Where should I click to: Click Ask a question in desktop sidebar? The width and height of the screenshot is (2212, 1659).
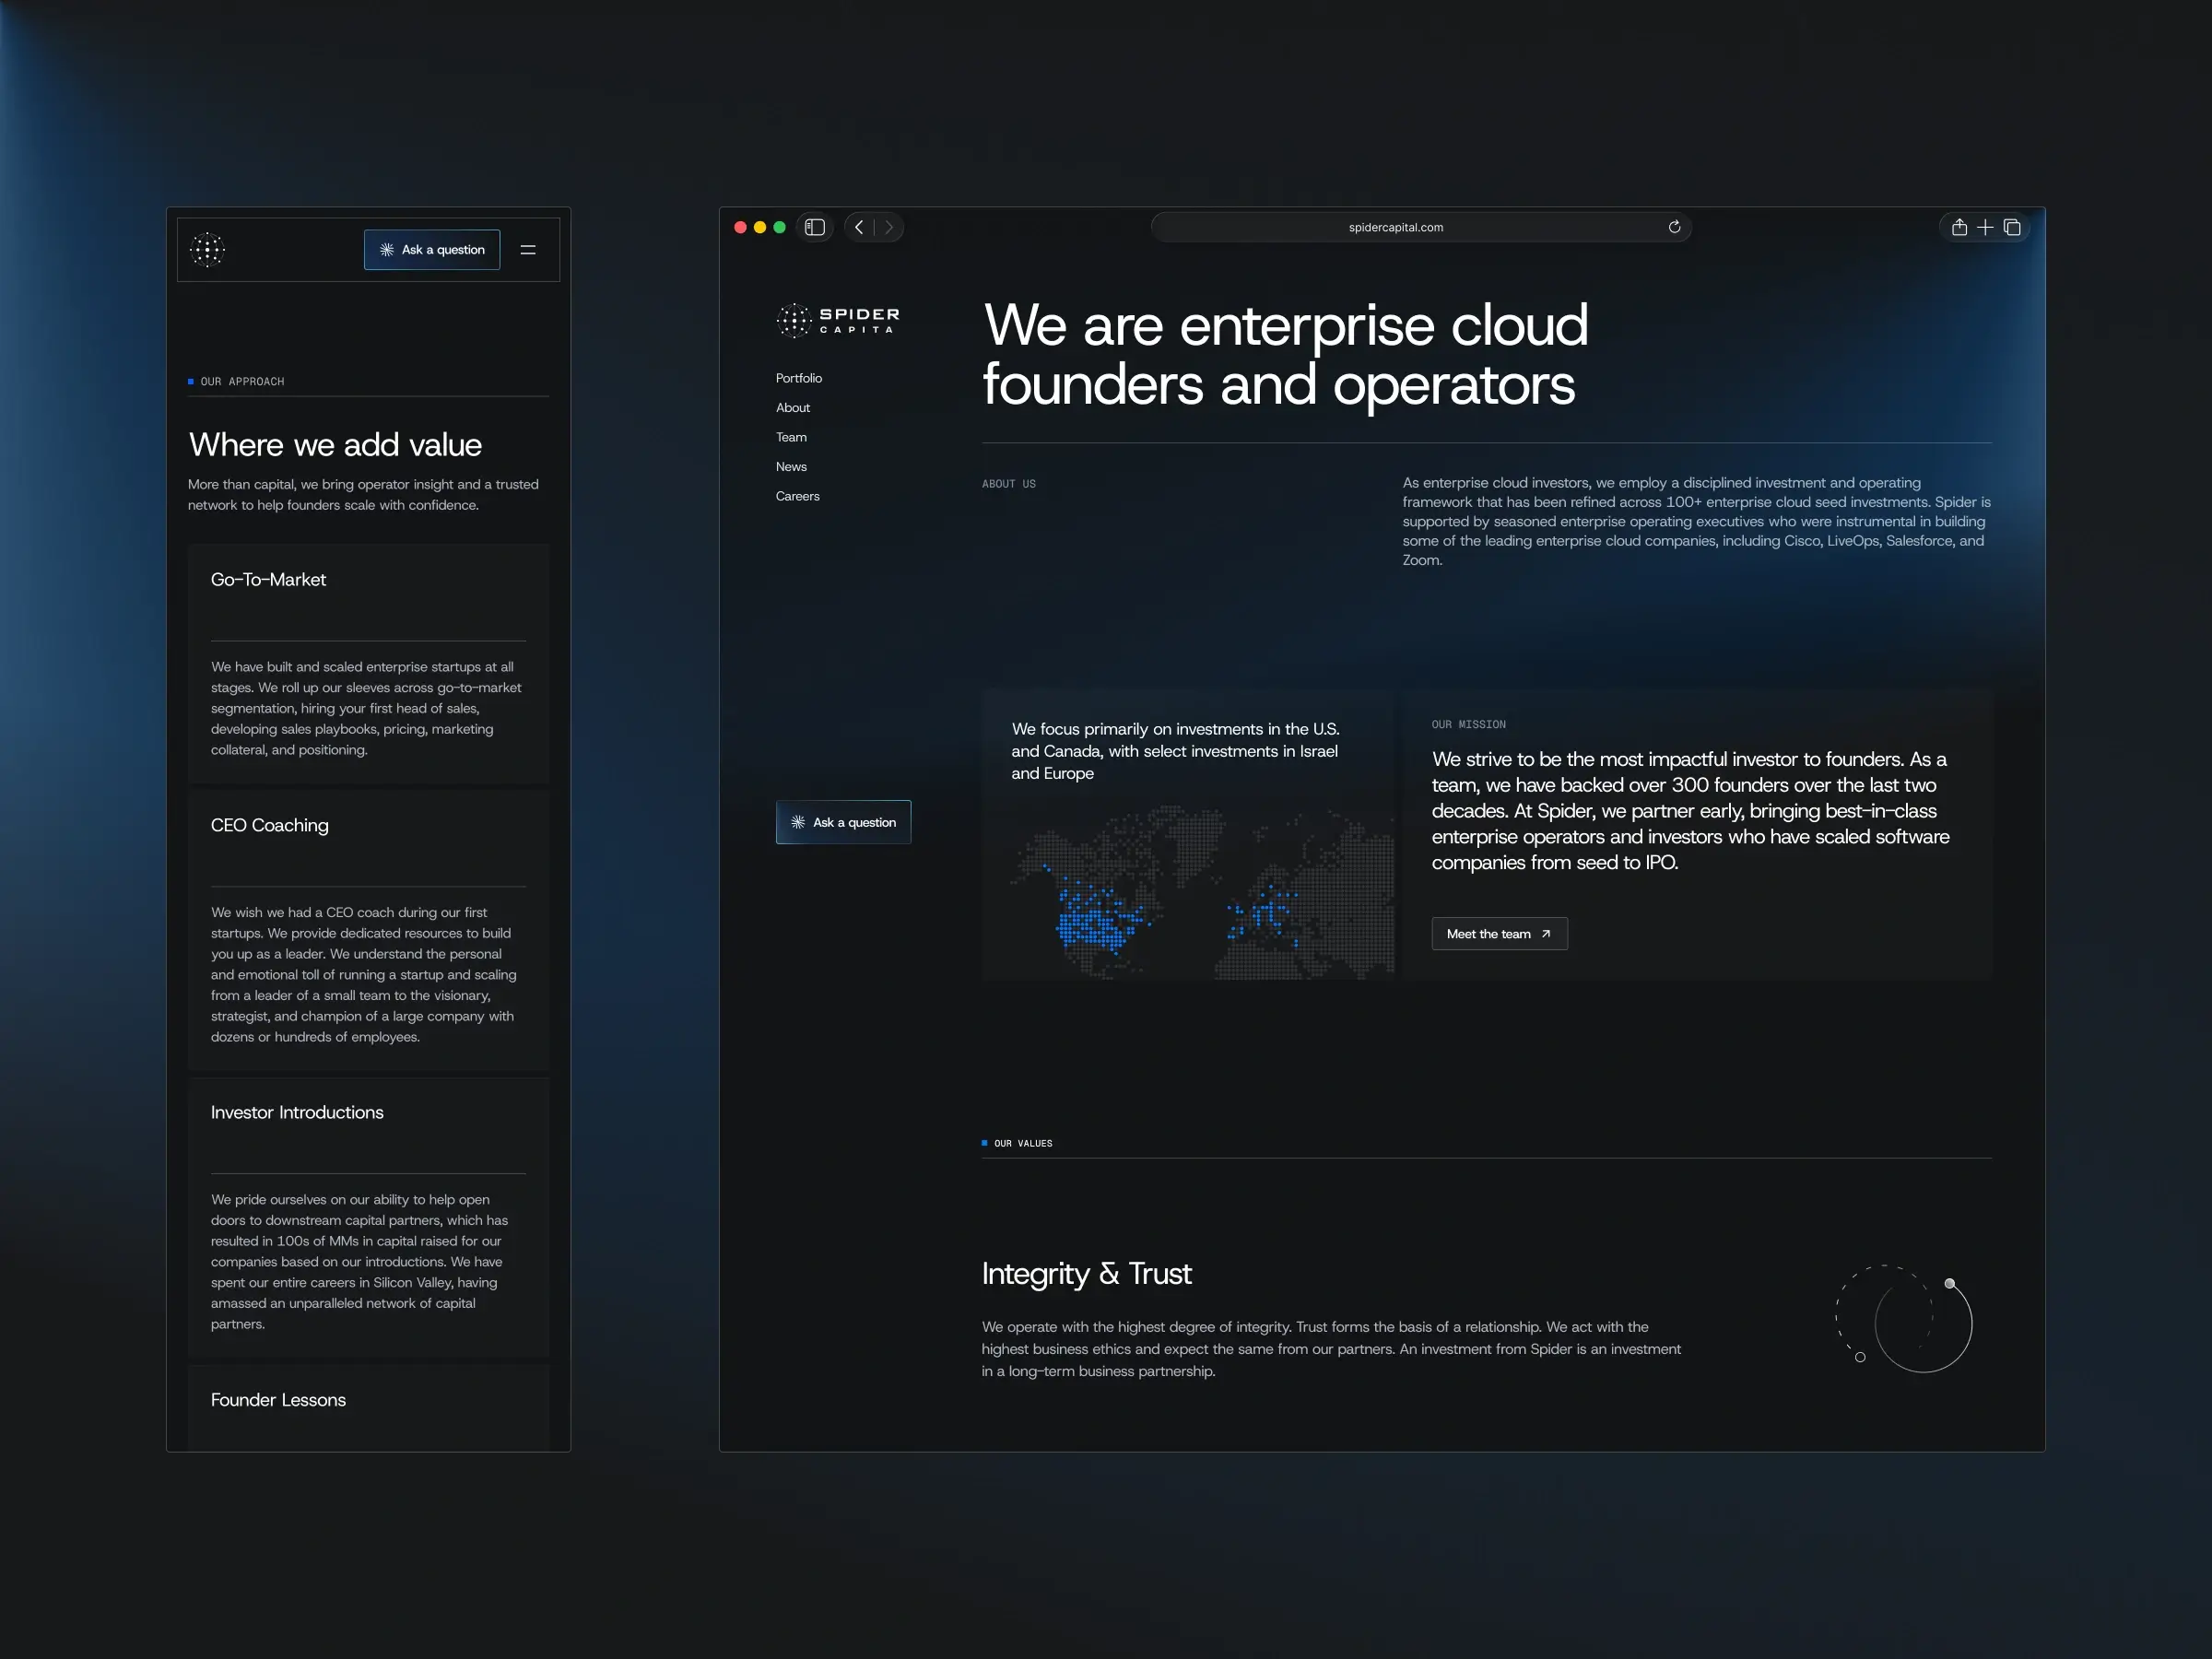pos(843,822)
